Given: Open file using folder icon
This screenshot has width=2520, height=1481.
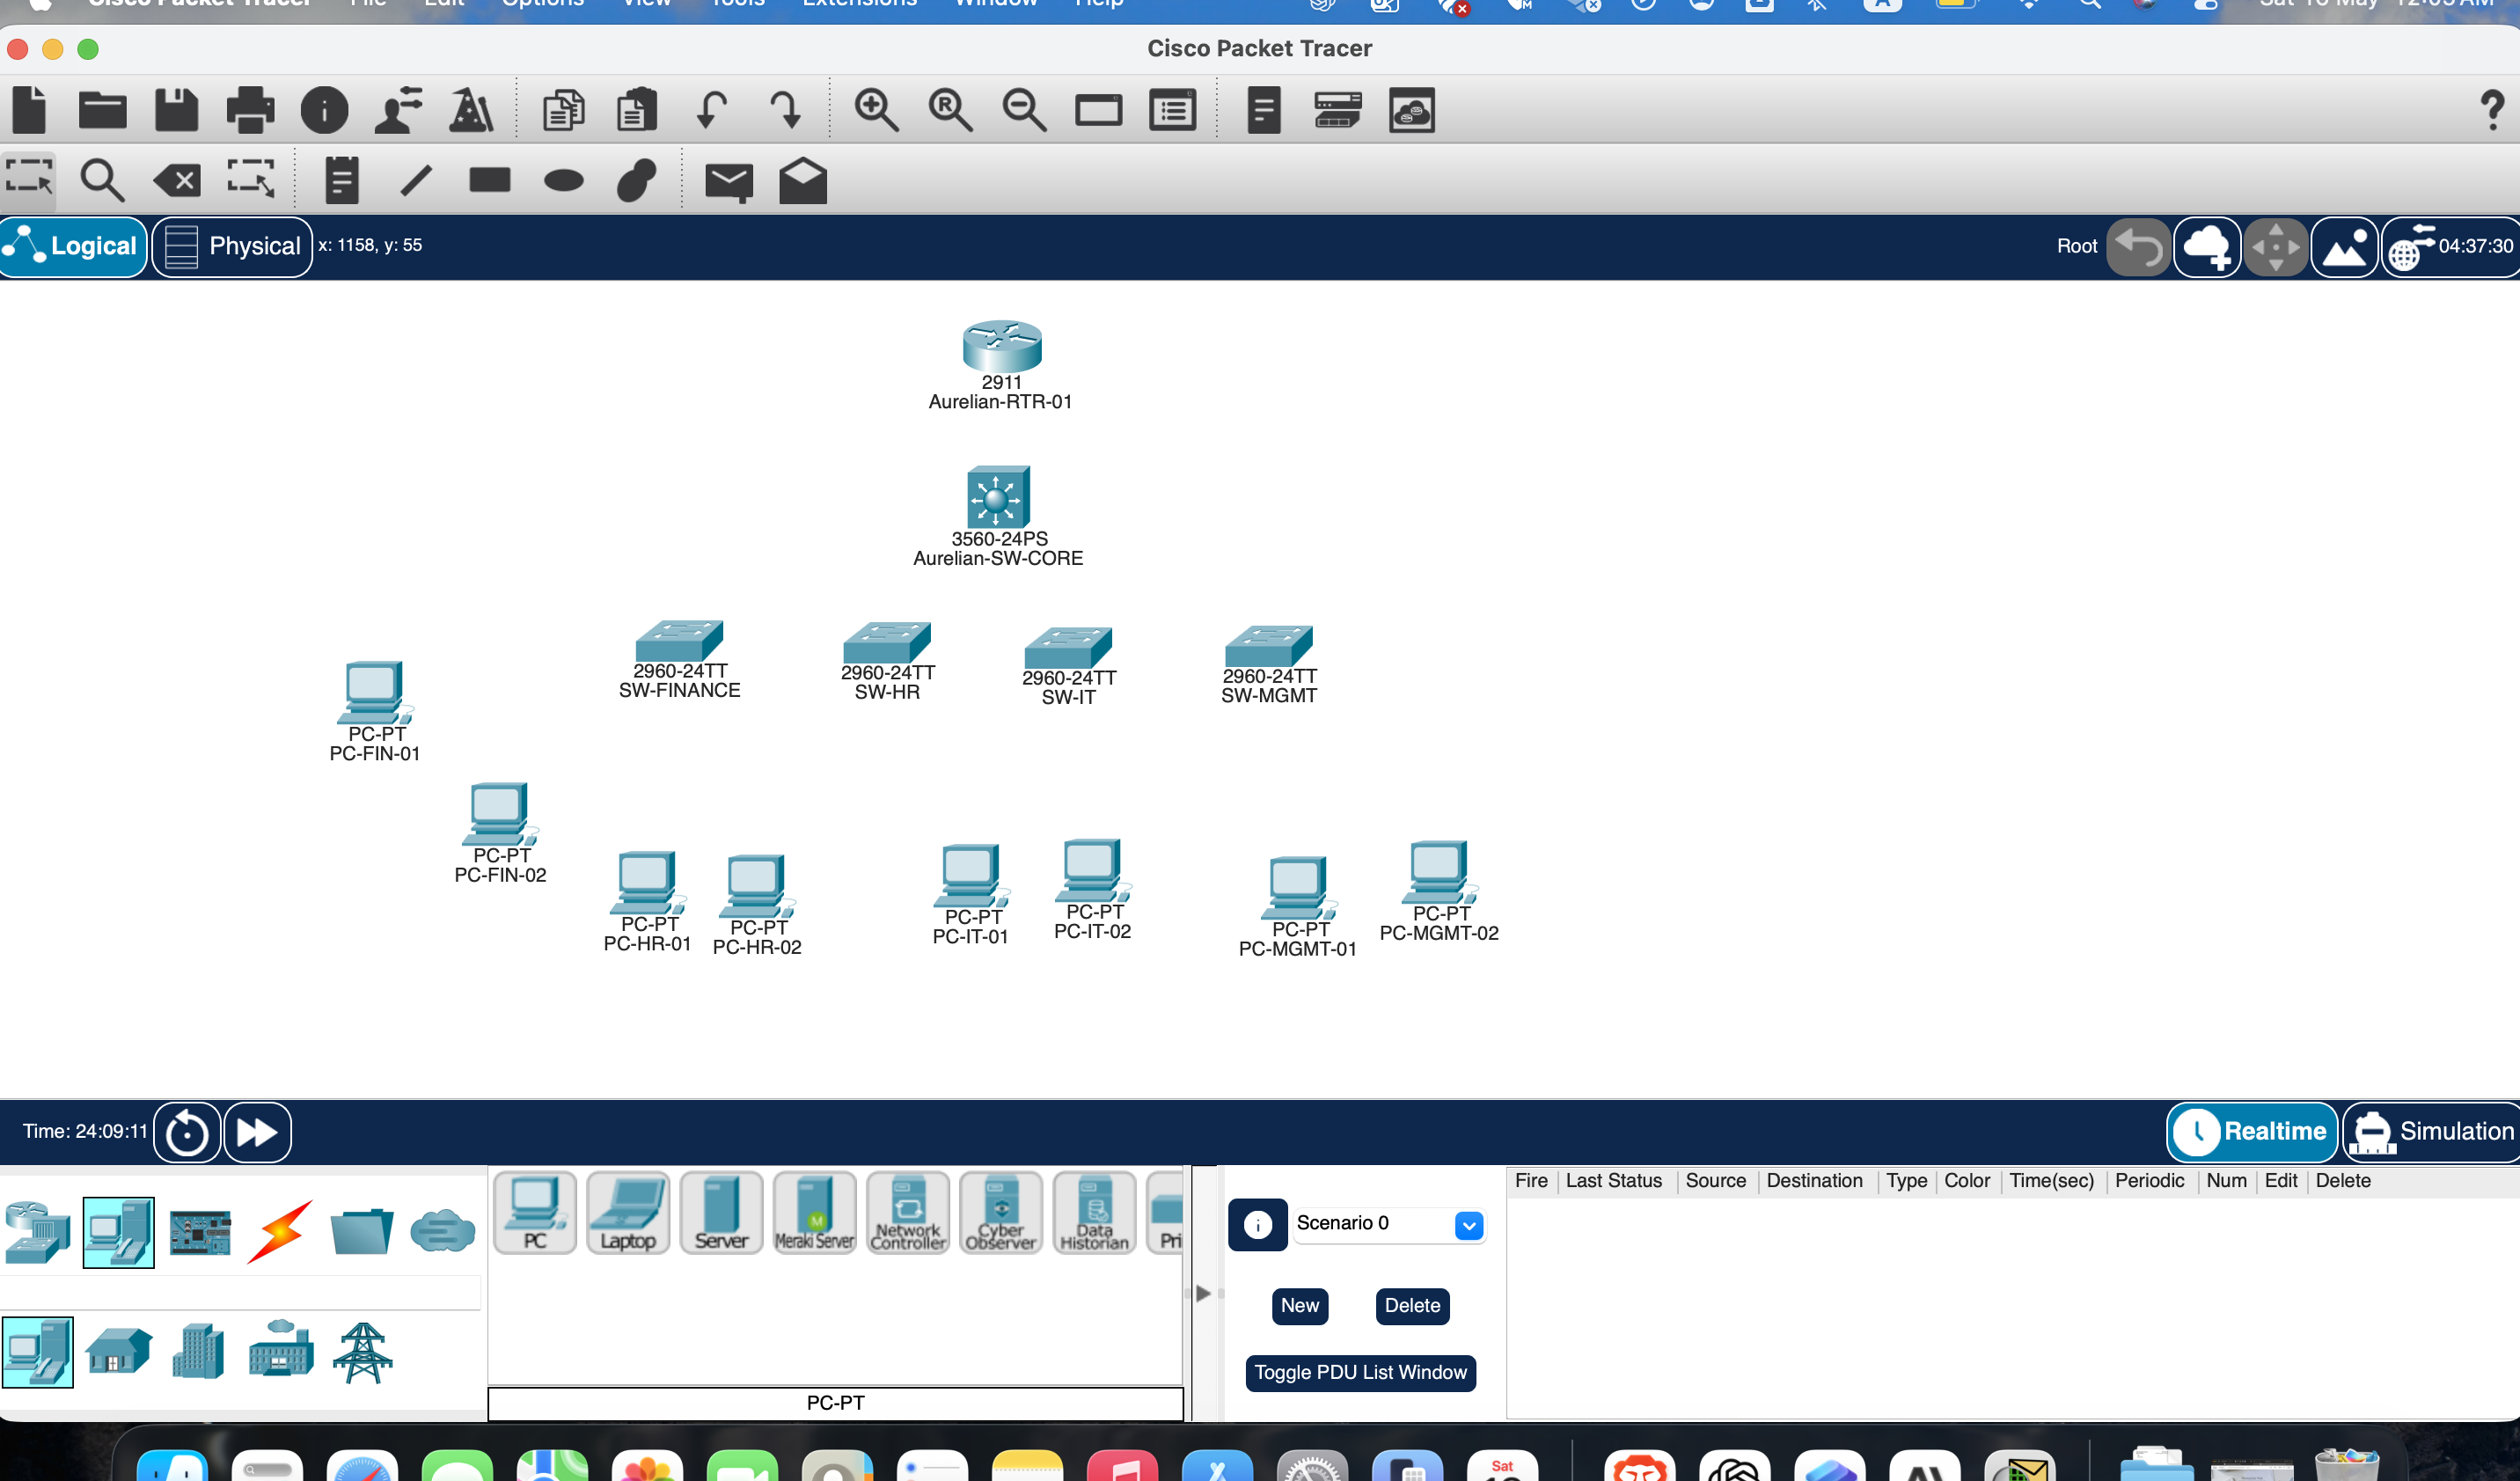Looking at the screenshot, I should (102, 109).
